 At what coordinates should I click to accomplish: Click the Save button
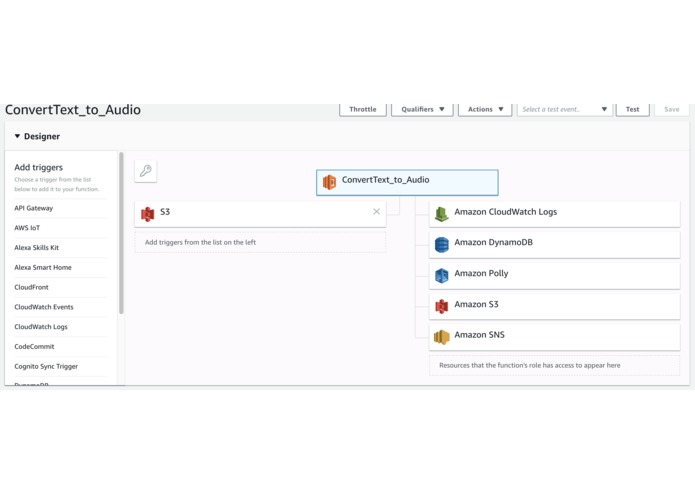(x=672, y=109)
